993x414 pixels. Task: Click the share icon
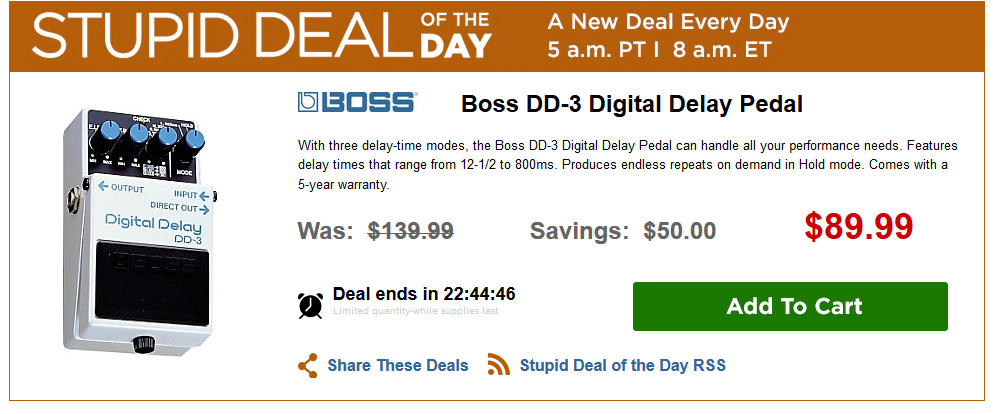tap(308, 365)
